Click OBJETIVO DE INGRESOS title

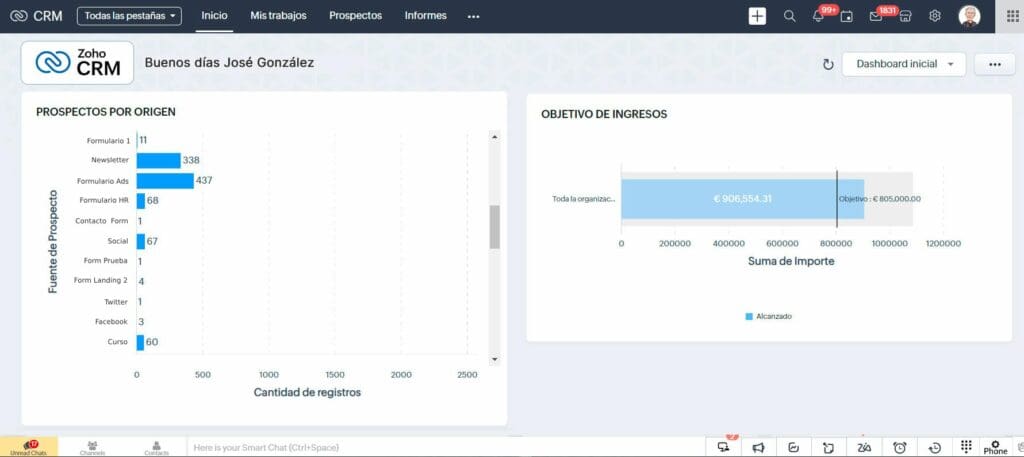point(604,114)
